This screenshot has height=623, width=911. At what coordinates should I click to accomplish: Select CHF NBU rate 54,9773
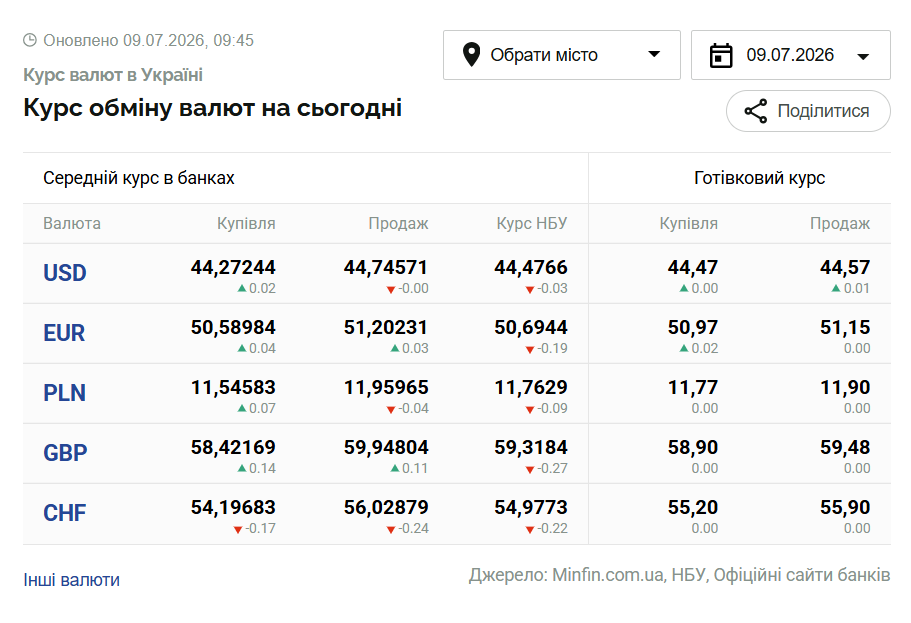[531, 507]
